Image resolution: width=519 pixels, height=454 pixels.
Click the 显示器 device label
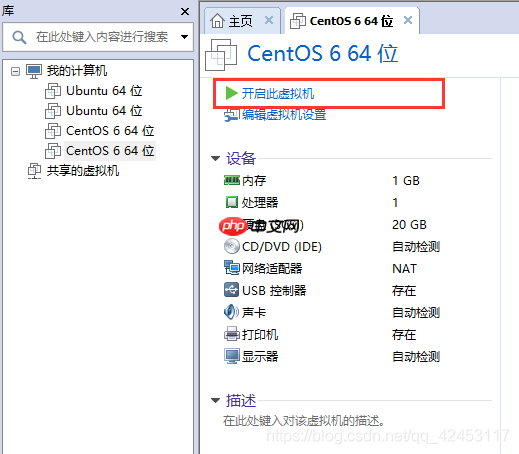260,357
